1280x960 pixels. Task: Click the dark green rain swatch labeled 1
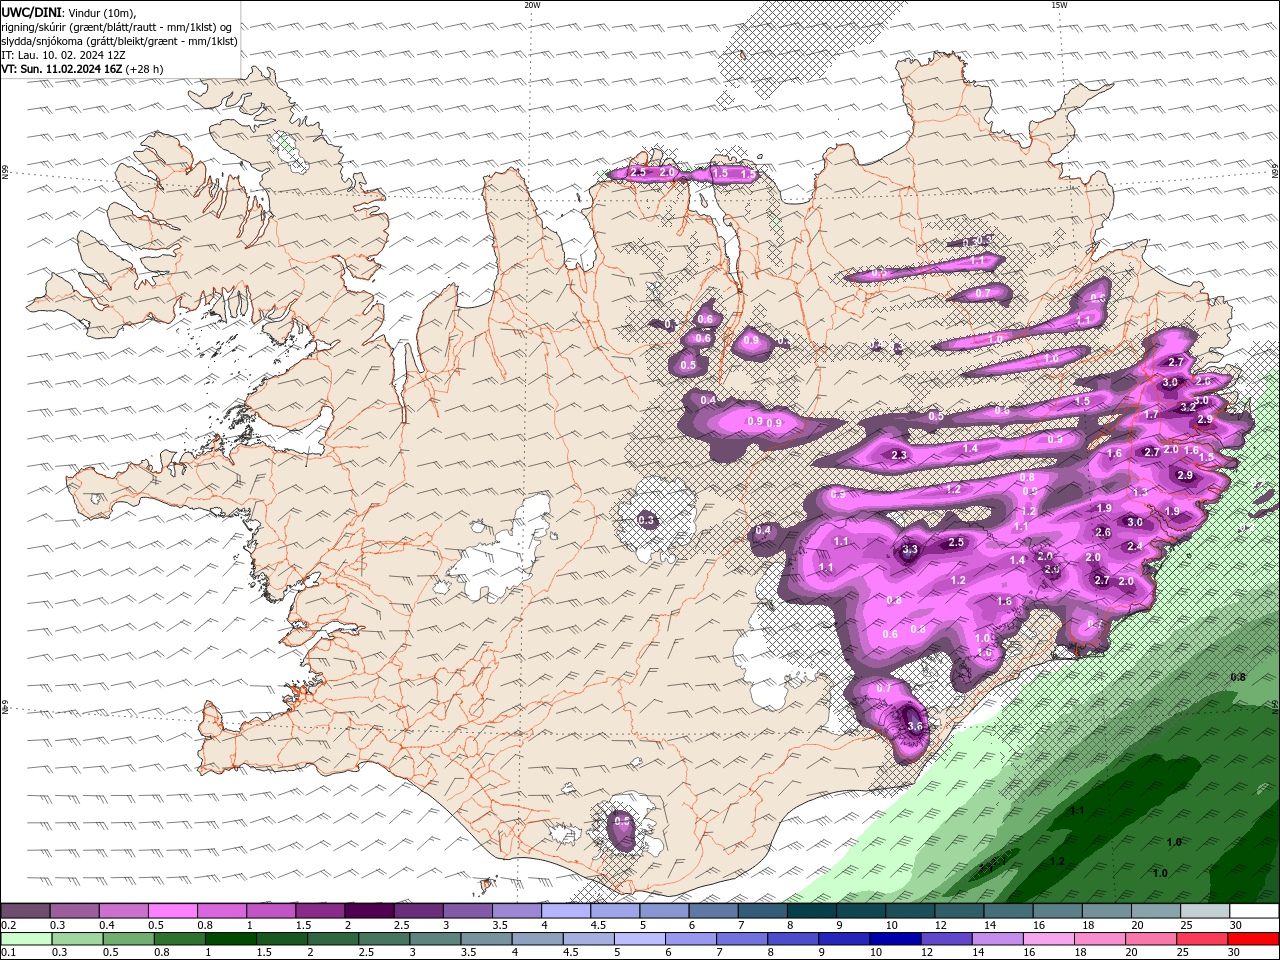click(x=231, y=939)
